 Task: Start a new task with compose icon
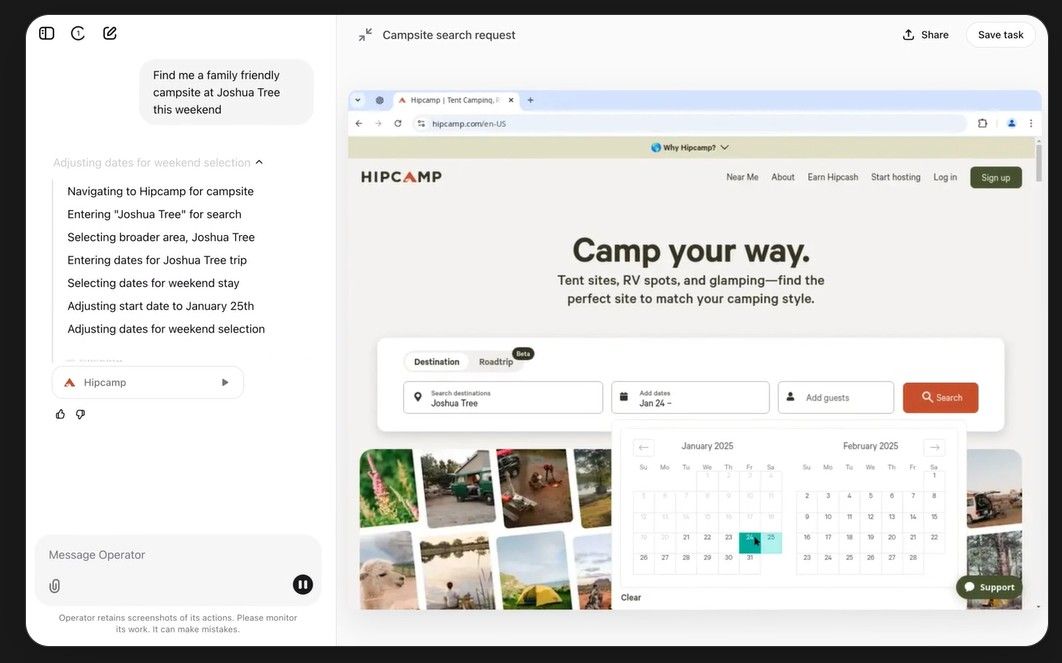click(110, 33)
